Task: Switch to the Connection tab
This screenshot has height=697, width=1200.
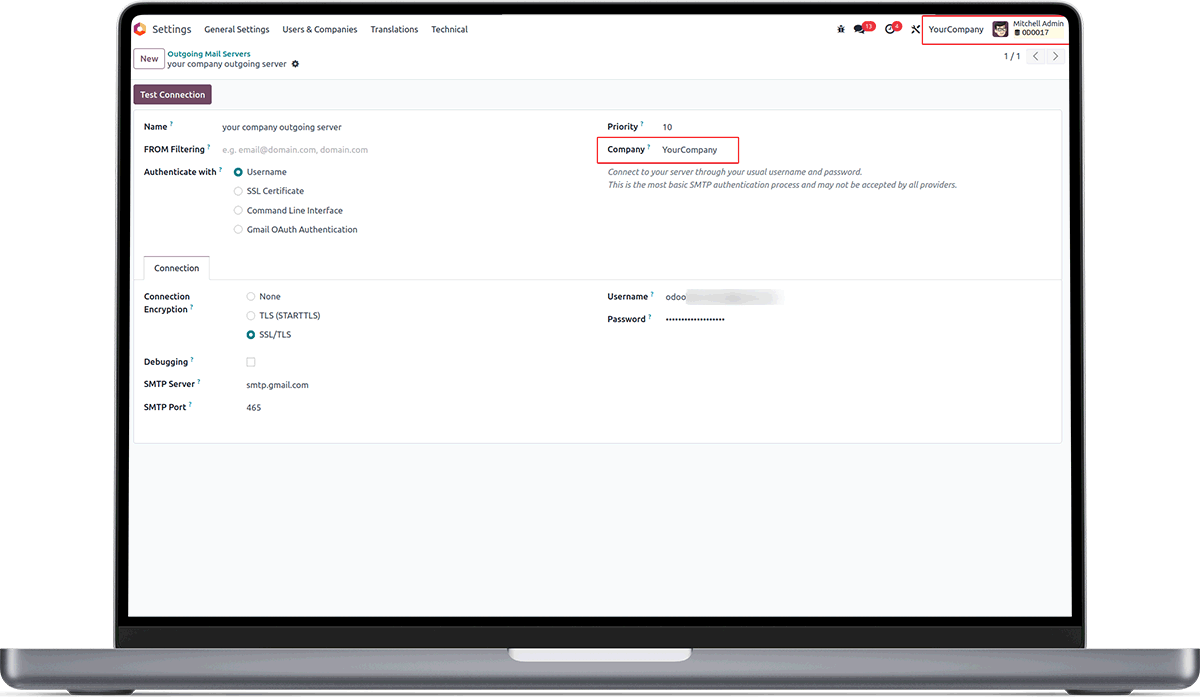Action: (177, 268)
